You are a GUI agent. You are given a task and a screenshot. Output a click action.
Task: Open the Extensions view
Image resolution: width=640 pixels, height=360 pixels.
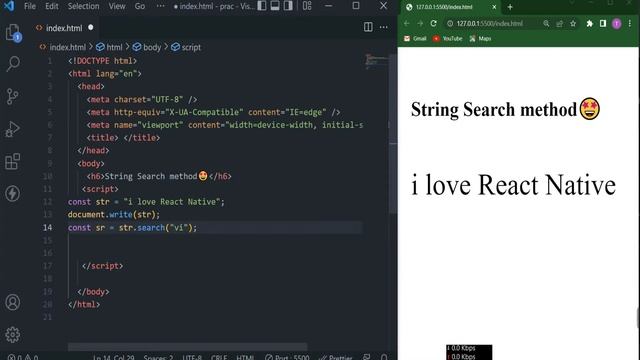click(x=13, y=162)
